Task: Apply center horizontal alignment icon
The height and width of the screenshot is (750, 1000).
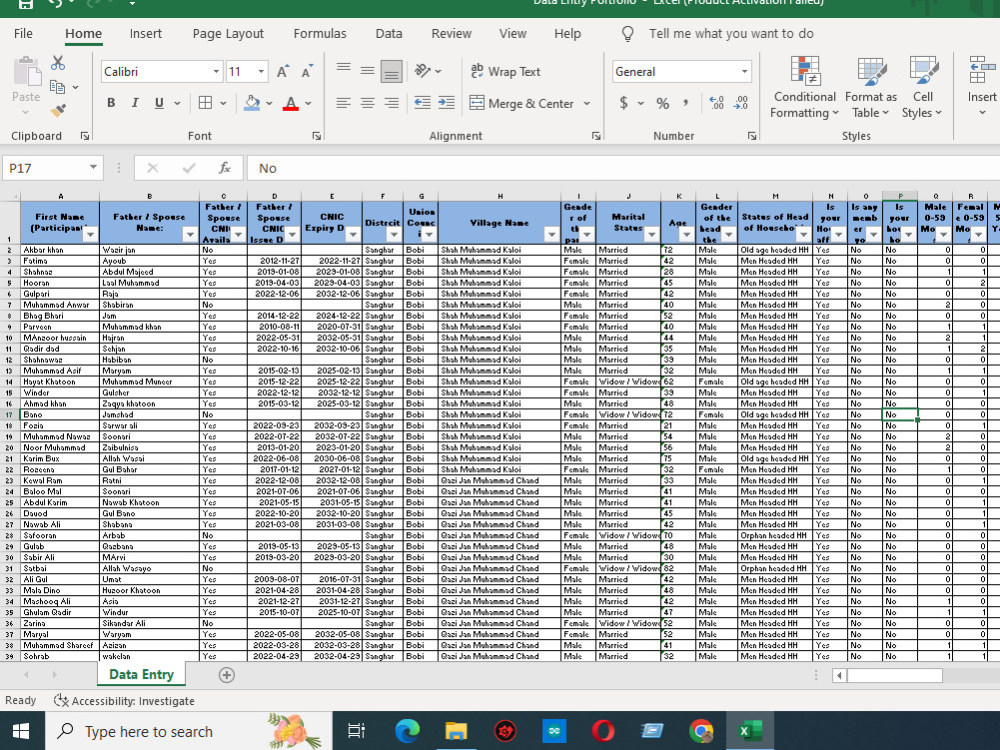Action: click(x=367, y=103)
